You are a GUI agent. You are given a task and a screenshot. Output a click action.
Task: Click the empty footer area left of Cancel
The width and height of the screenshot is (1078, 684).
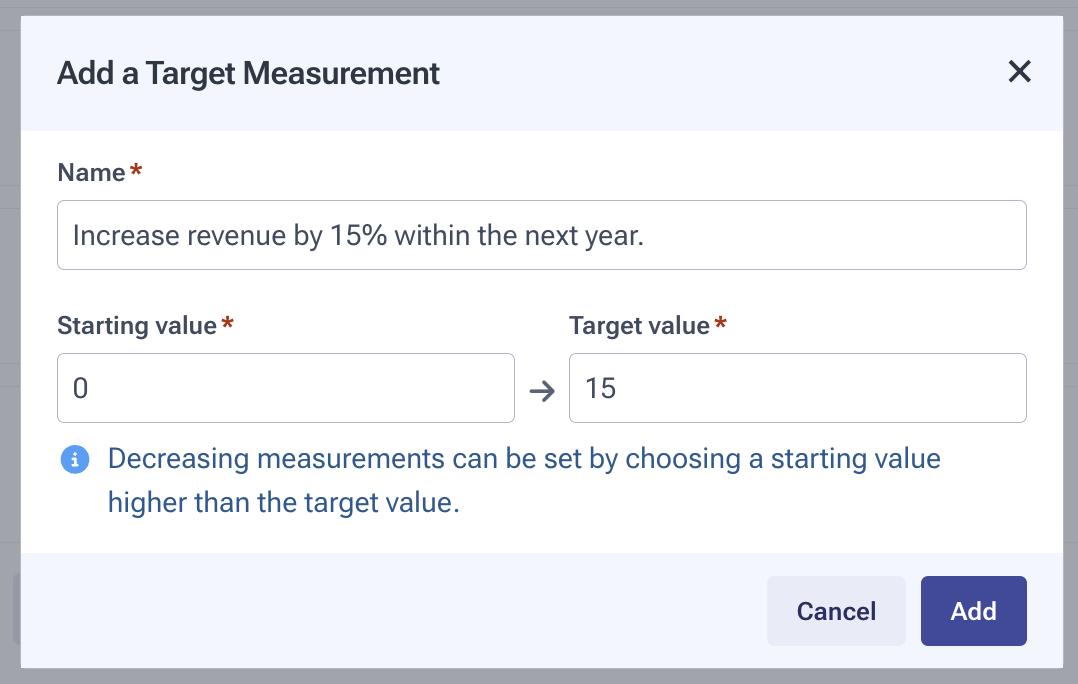click(x=400, y=611)
